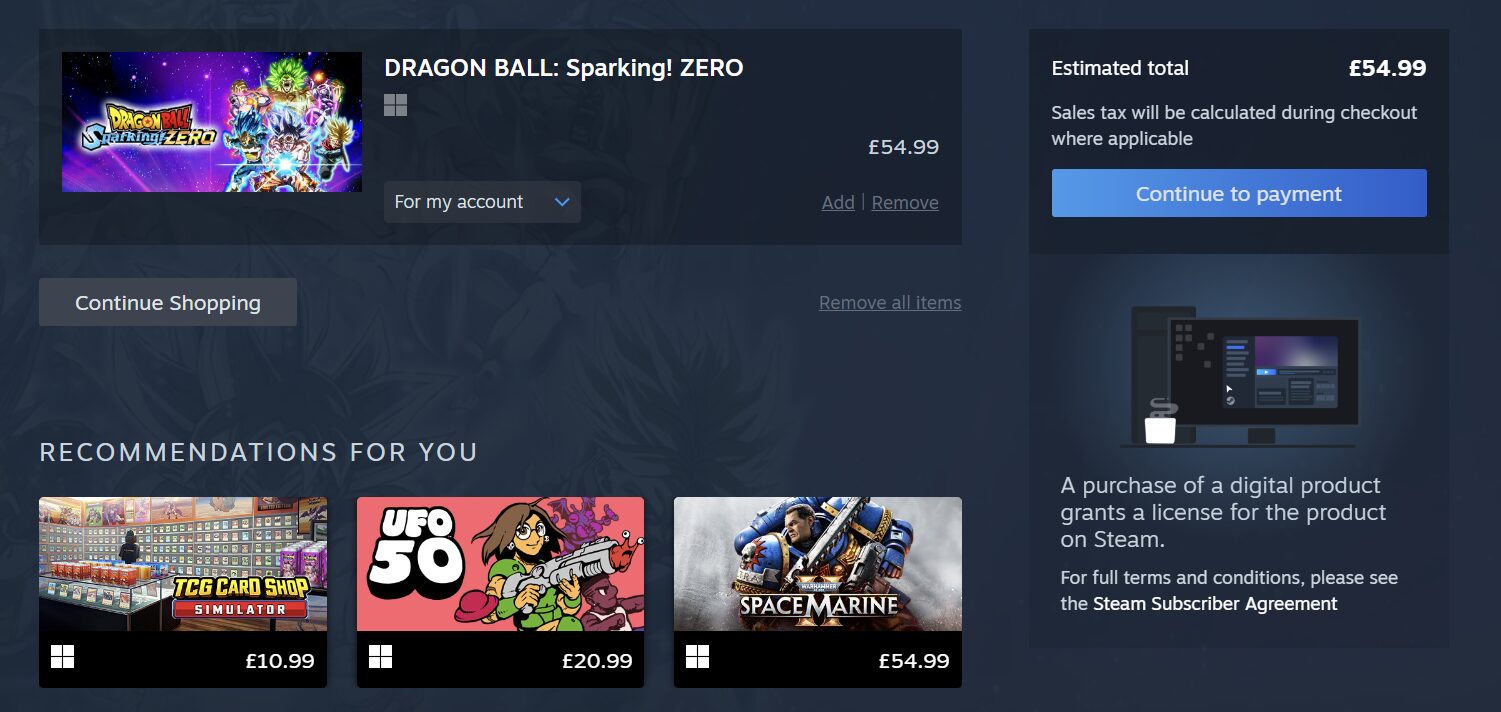Viewport: 1501px width, 712px height.
Task: Open the Space Marine recommendation thumbnail
Action: pyautogui.click(x=818, y=564)
